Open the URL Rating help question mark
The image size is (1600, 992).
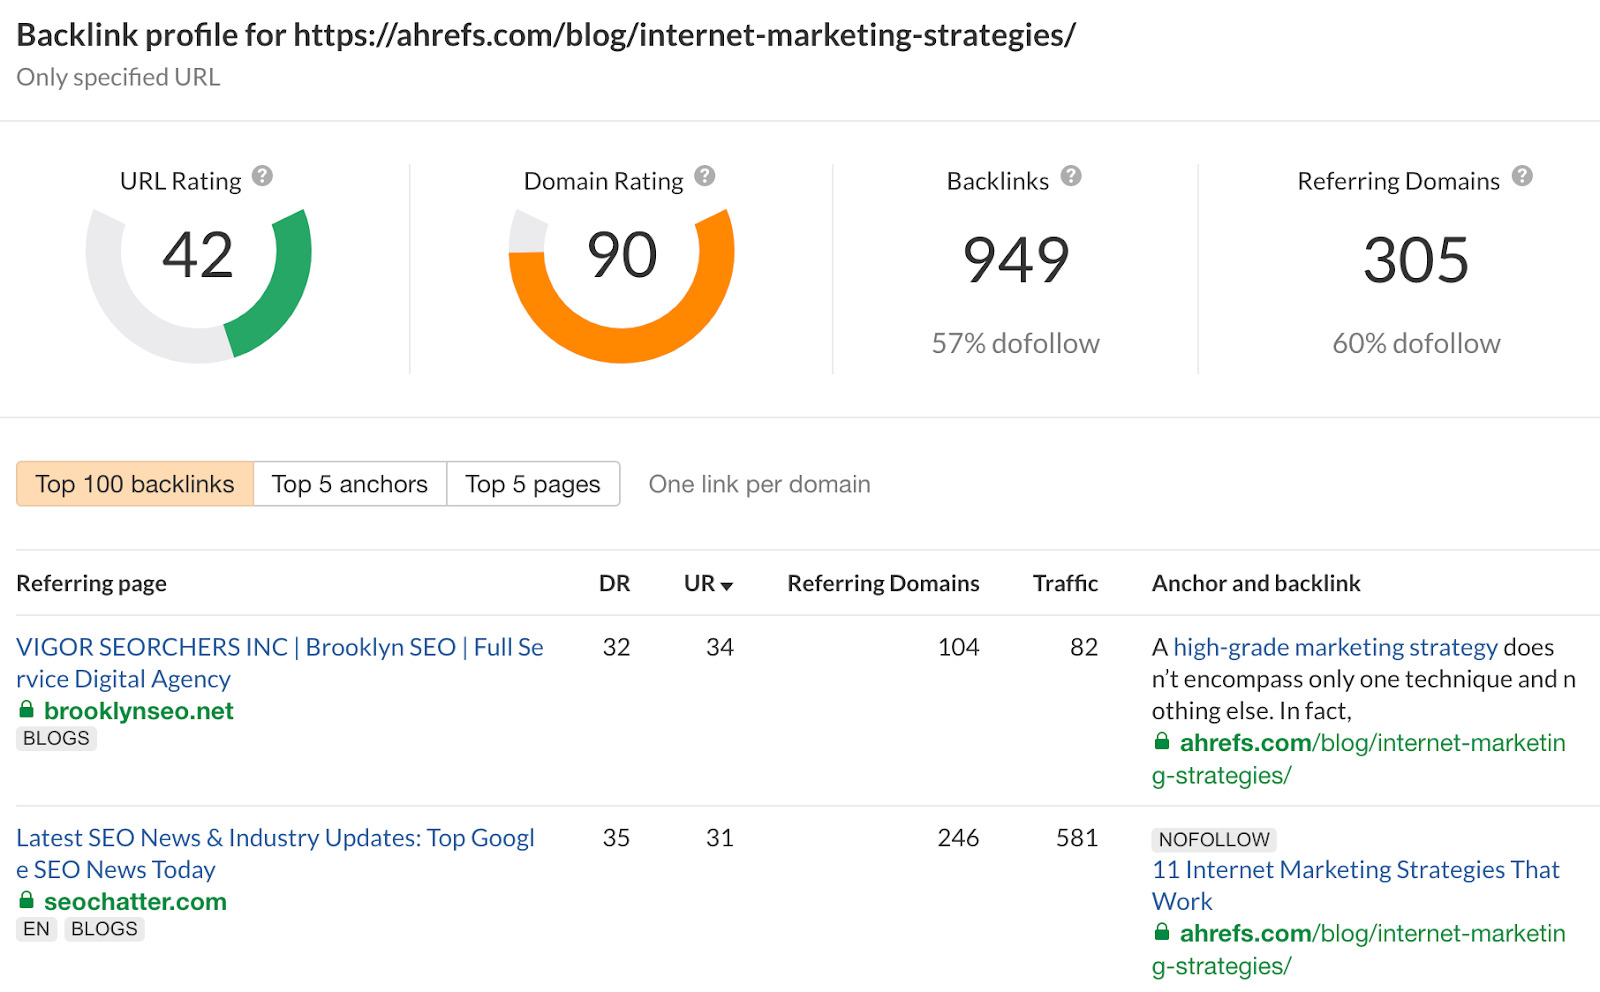tap(262, 176)
